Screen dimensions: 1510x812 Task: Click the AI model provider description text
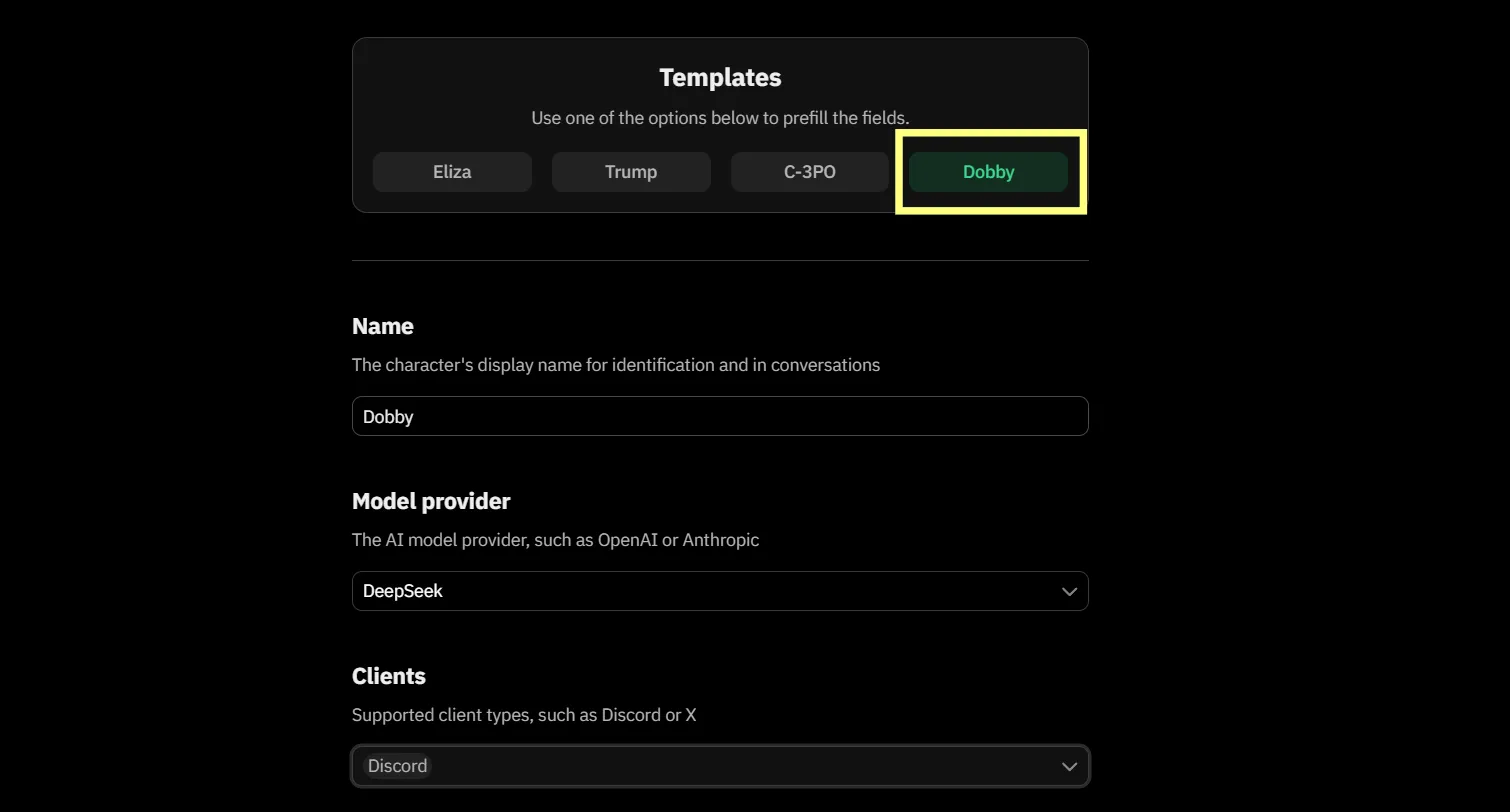coord(555,540)
